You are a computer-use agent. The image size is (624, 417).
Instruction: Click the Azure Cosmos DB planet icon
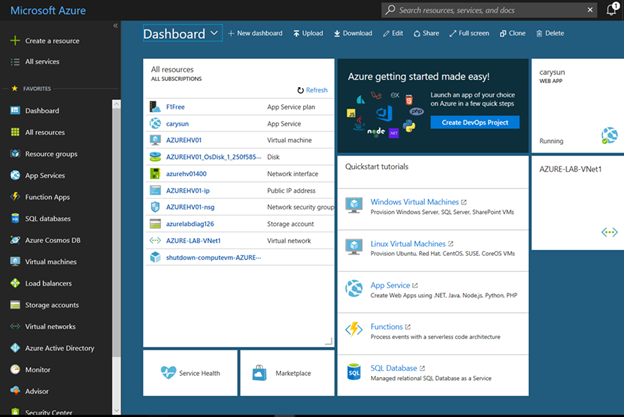[15, 240]
